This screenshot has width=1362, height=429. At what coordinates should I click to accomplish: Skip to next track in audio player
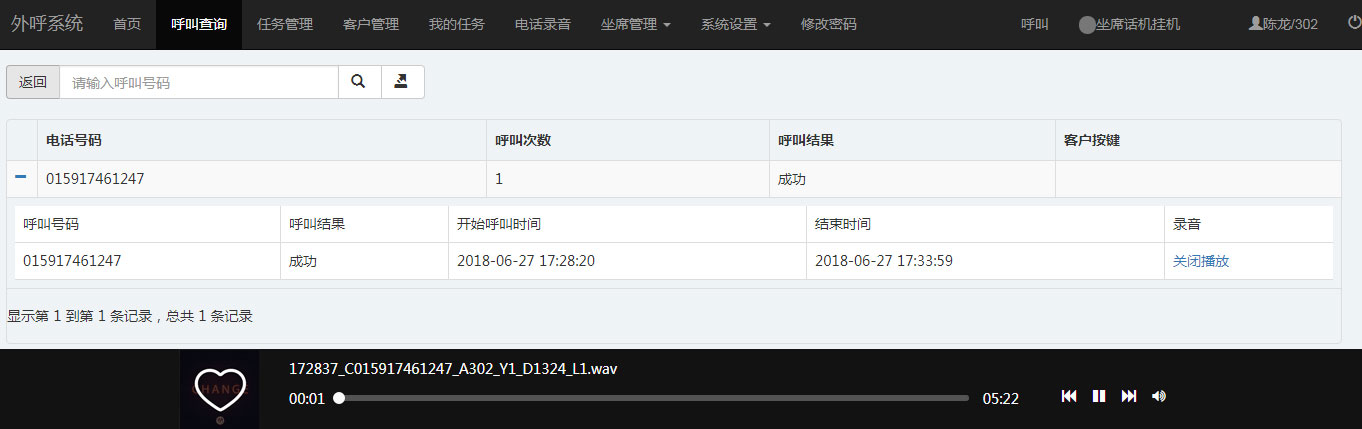(x=1129, y=397)
